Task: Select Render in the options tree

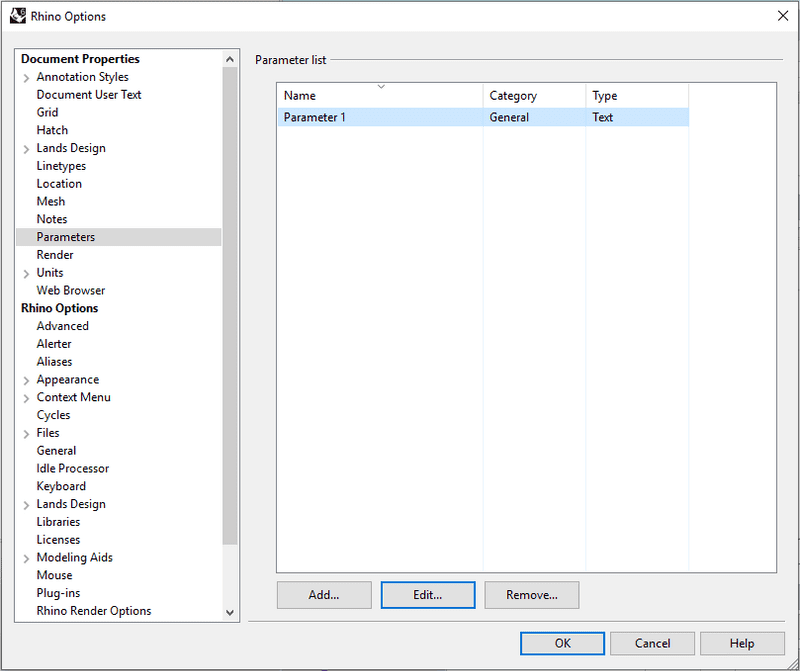Action: click(55, 255)
